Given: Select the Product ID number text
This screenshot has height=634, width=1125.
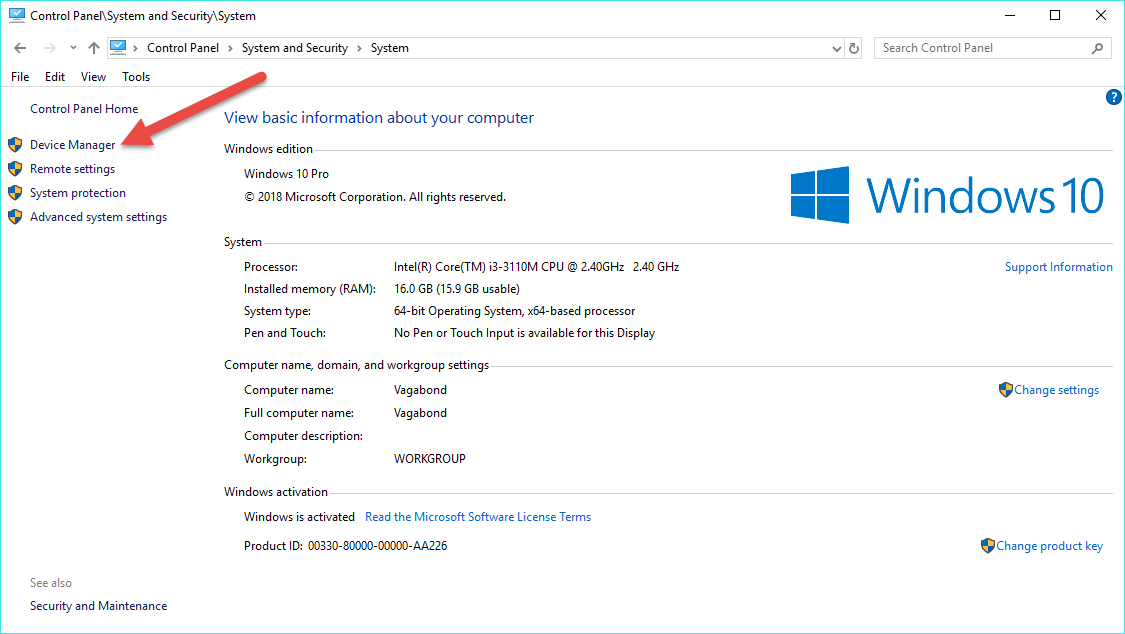Looking at the screenshot, I should 377,546.
